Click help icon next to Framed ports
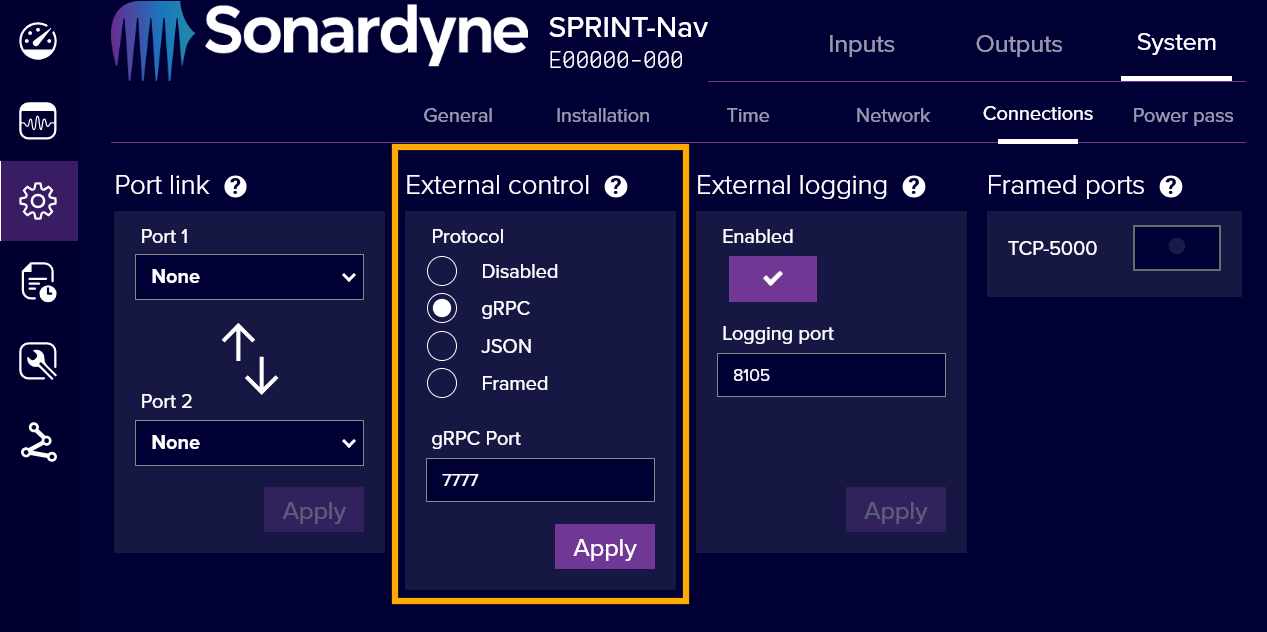1267x632 pixels. coord(1171,186)
